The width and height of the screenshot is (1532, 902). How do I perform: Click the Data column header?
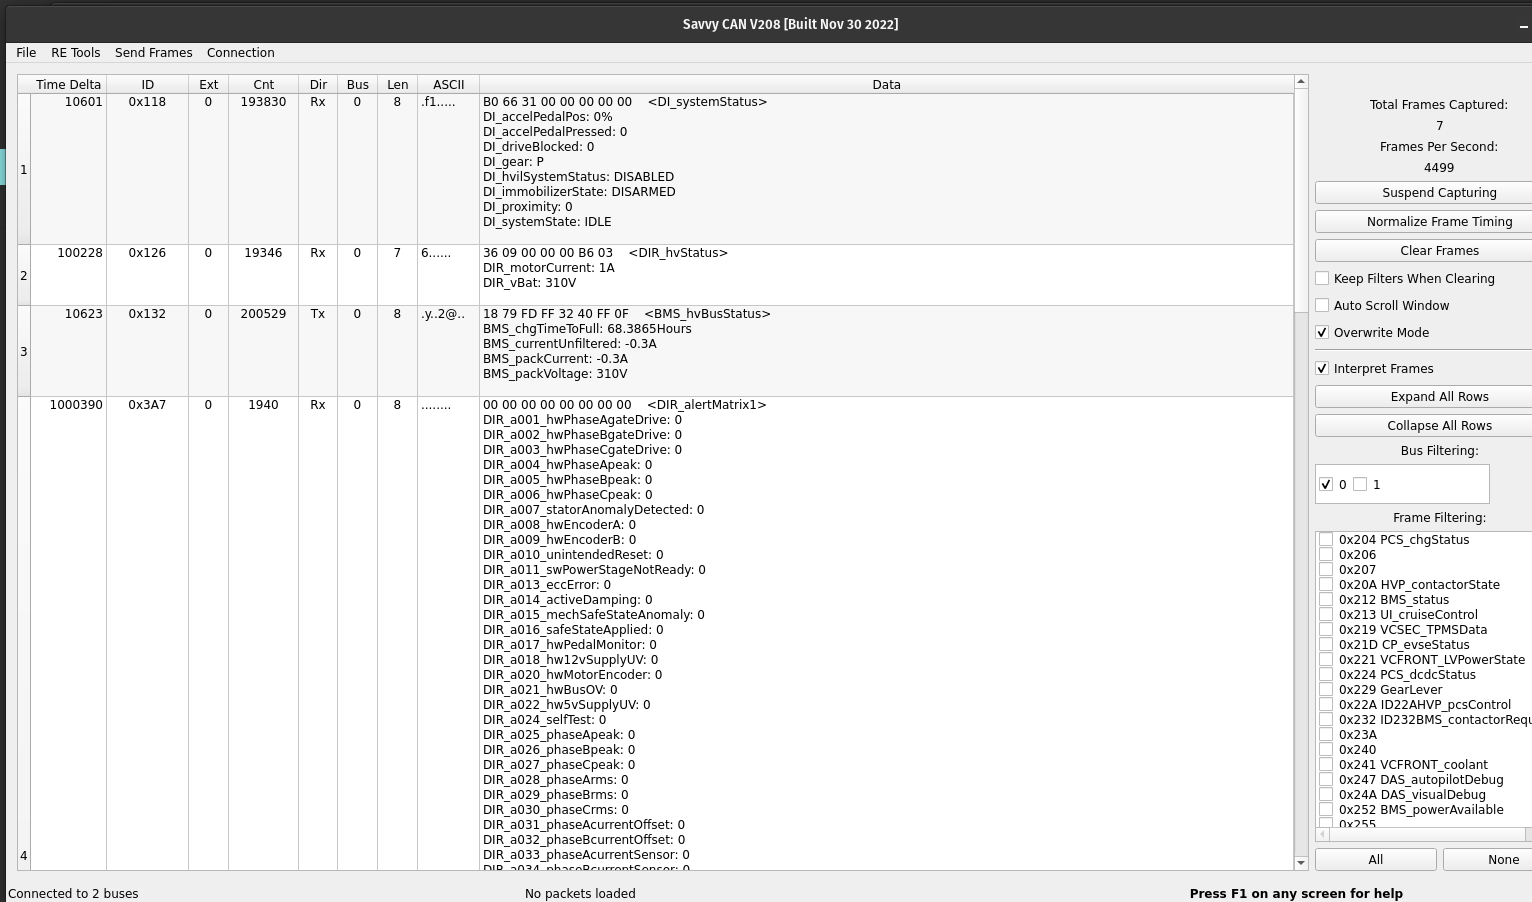click(x=886, y=85)
